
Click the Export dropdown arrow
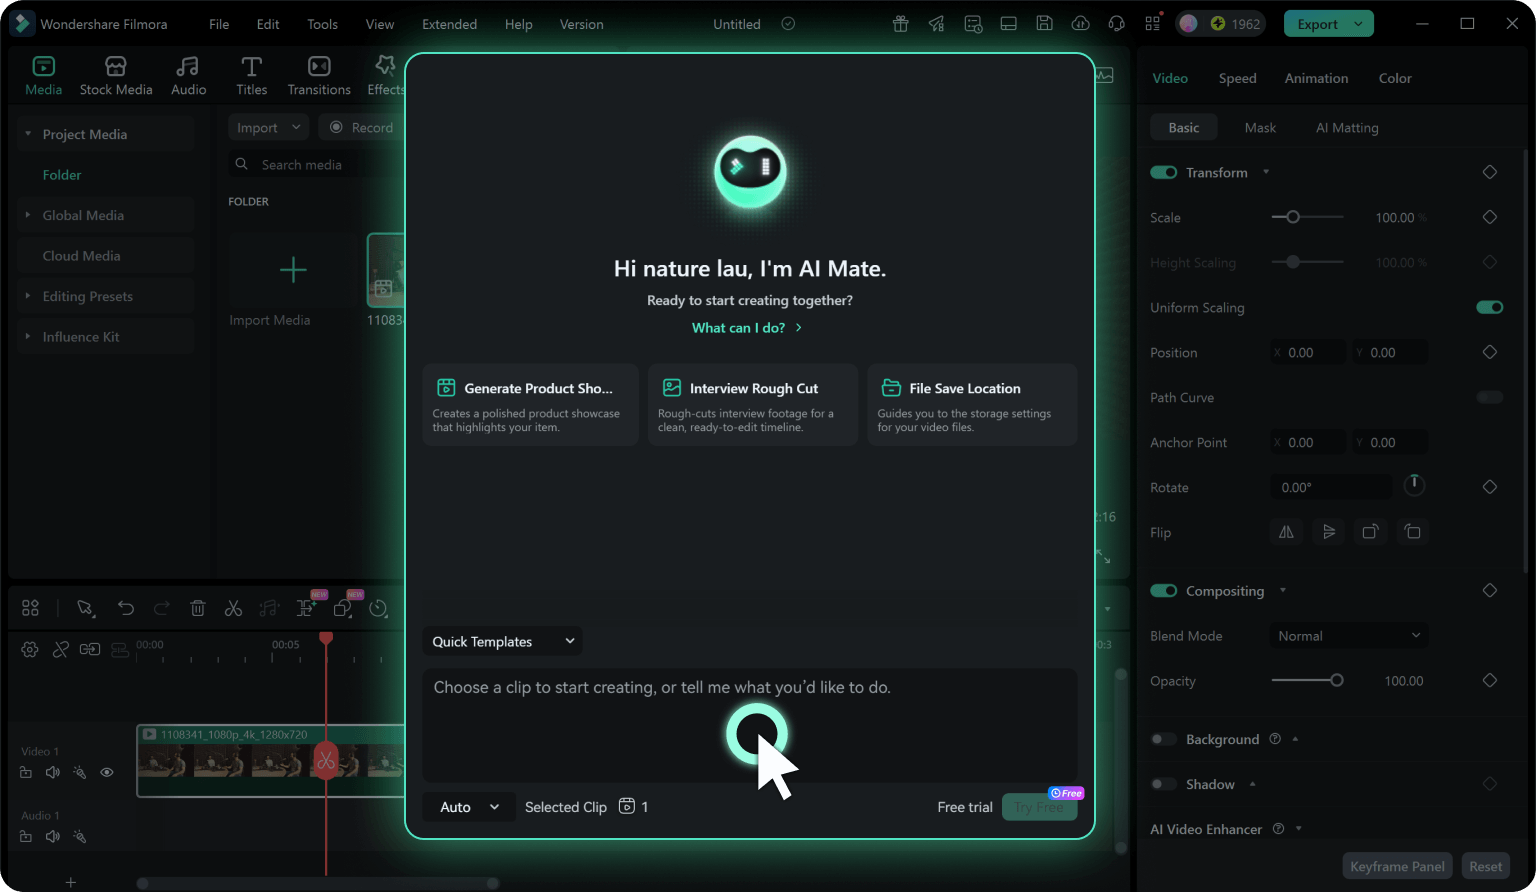pos(1358,24)
